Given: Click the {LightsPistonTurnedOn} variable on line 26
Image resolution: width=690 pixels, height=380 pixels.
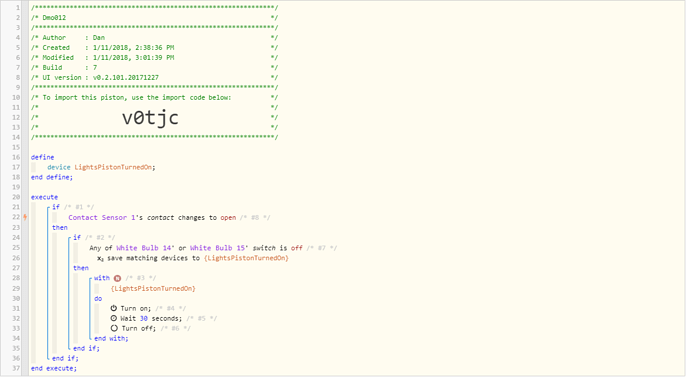Looking at the screenshot, I should coord(246,258).
